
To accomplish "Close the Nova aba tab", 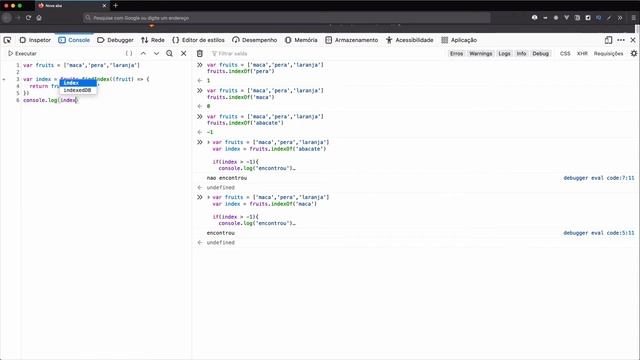I will click(x=104, y=6).
